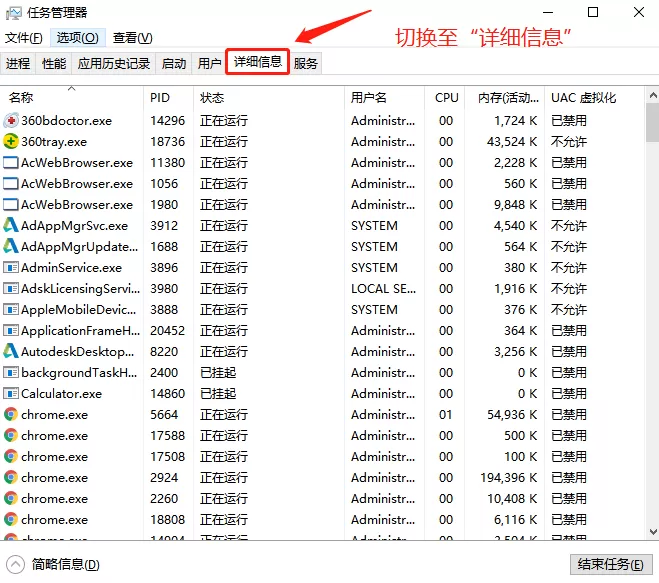Click the scrollbar up arrow
The image size is (659, 583).
click(652, 95)
